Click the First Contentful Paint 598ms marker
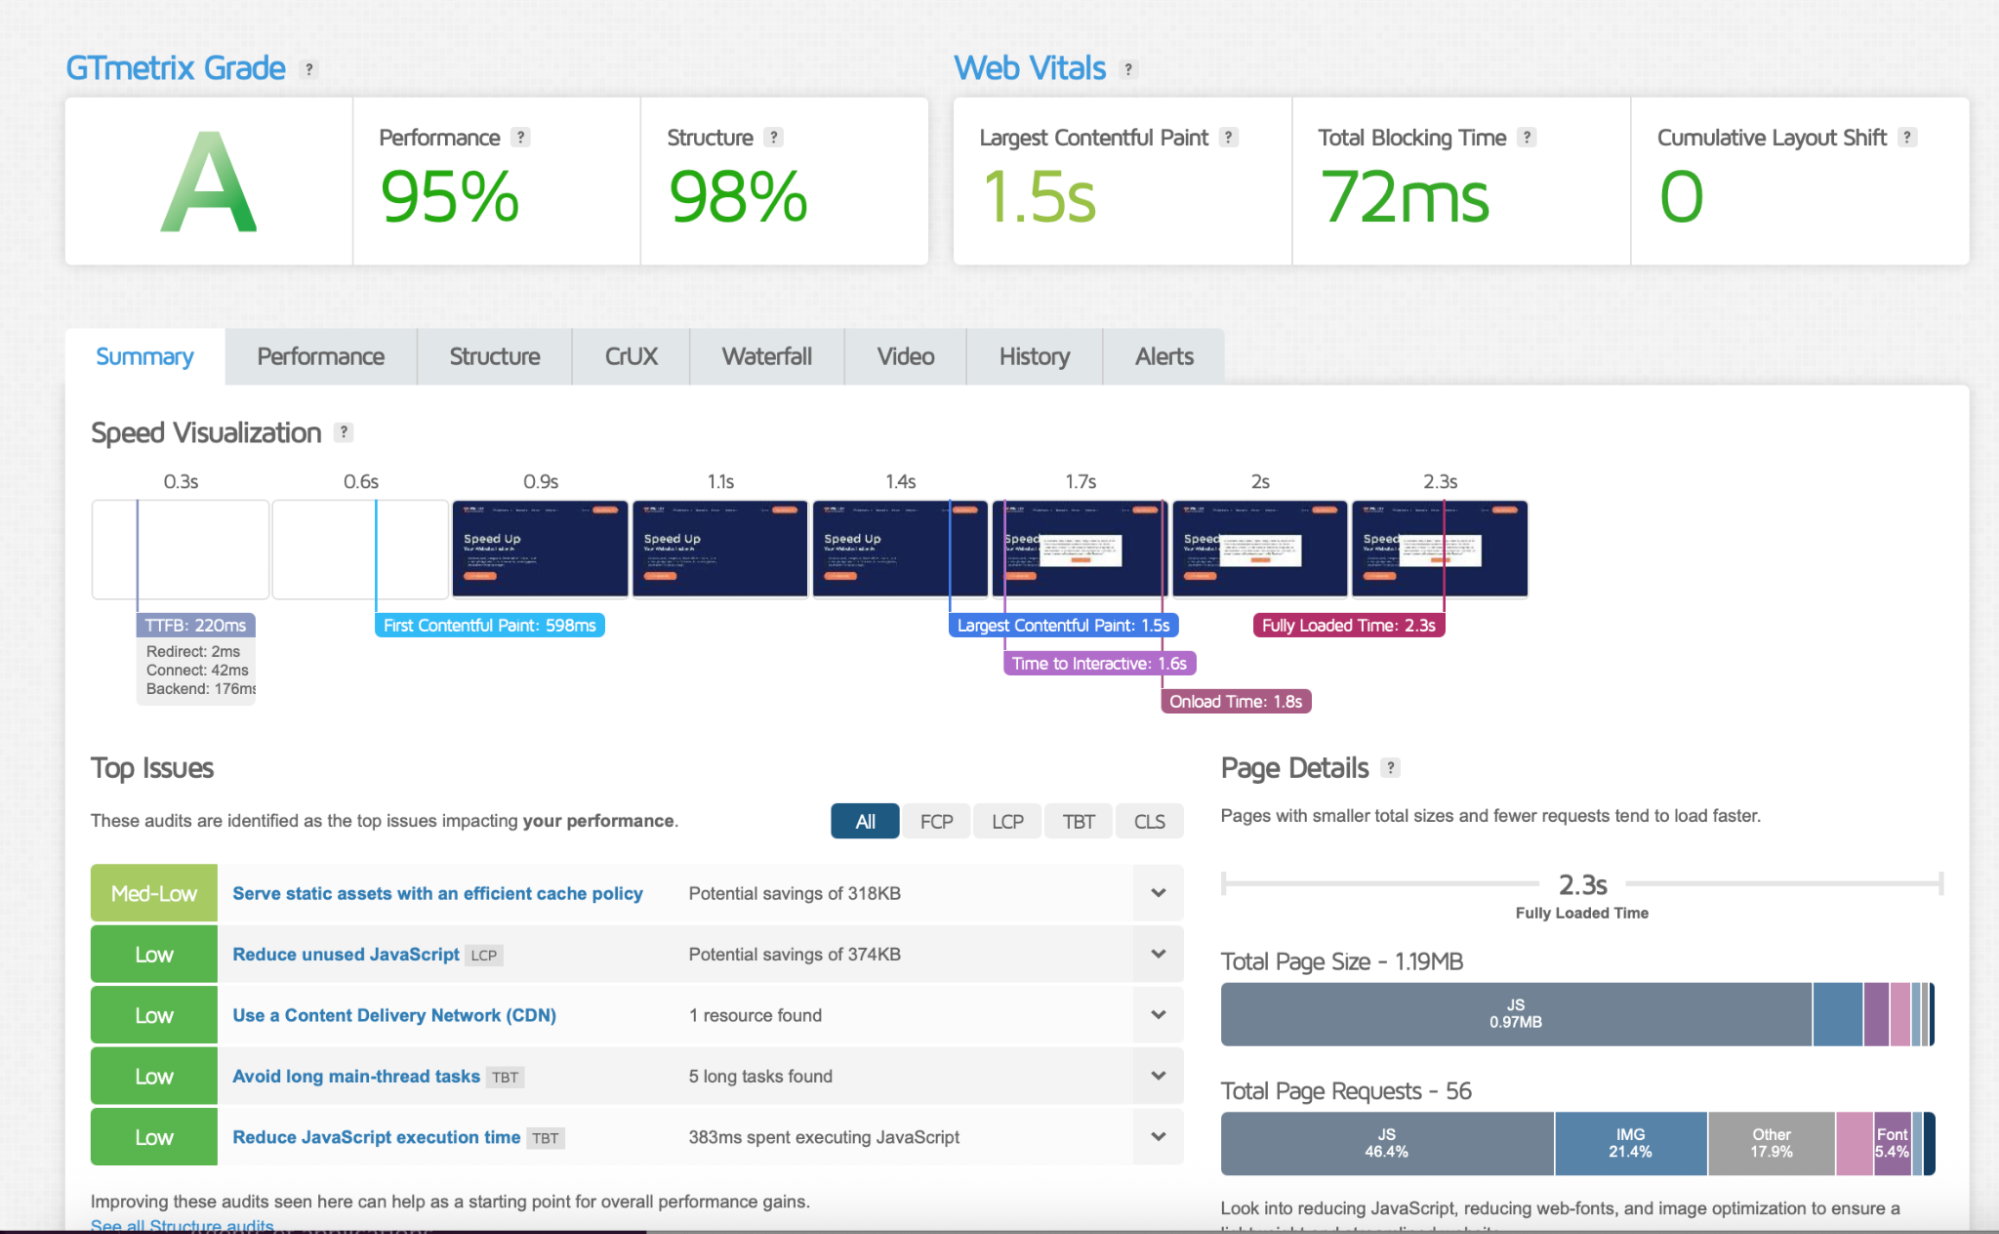 (490, 625)
